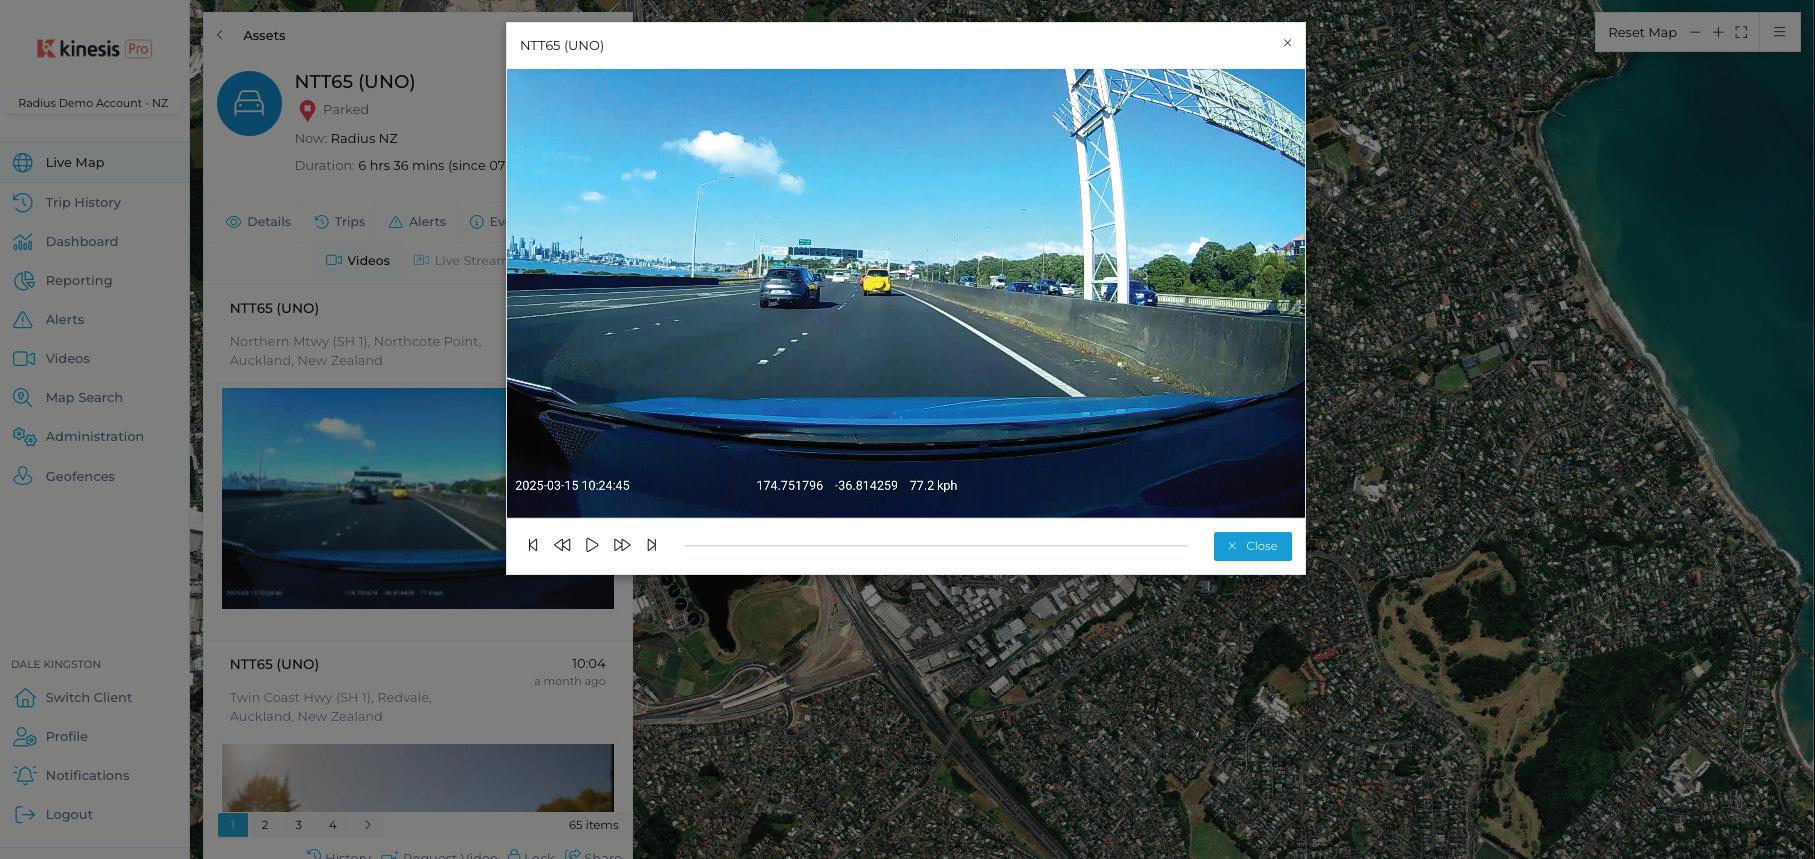1815x859 pixels.
Task: Rewind the dashcam video
Action: (x=562, y=545)
